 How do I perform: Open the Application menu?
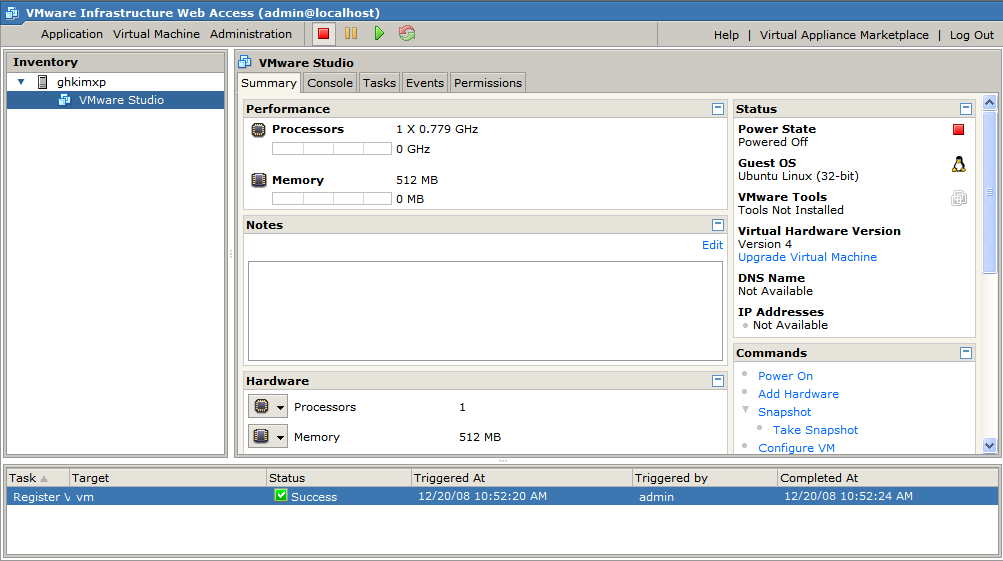click(x=72, y=34)
